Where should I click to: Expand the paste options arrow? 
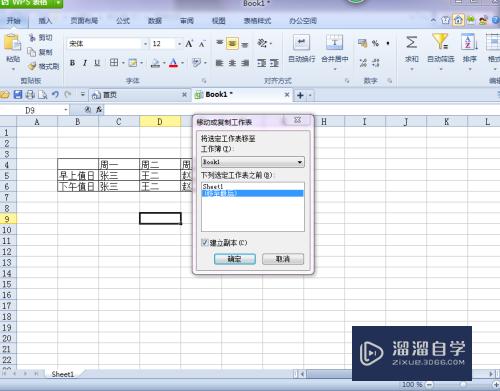(13, 69)
